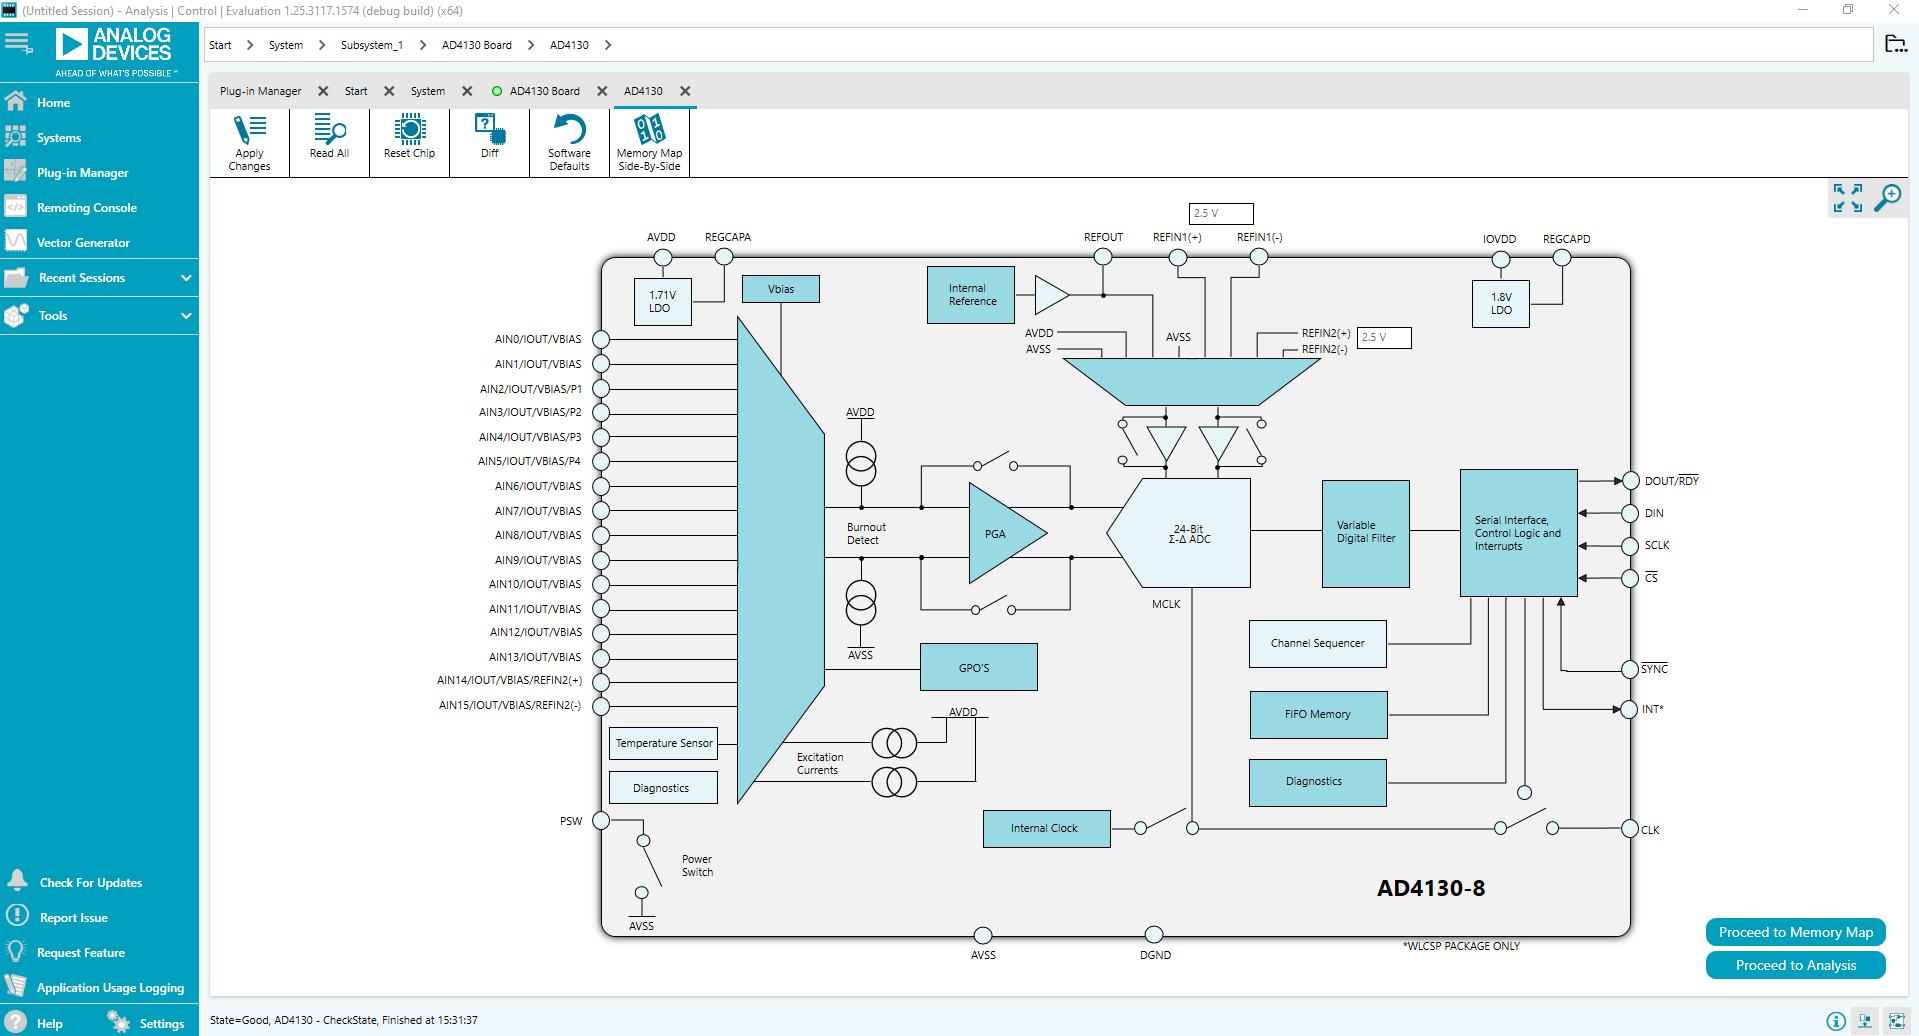
Task: Close the AD4130 tab
Action: (x=685, y=91)
